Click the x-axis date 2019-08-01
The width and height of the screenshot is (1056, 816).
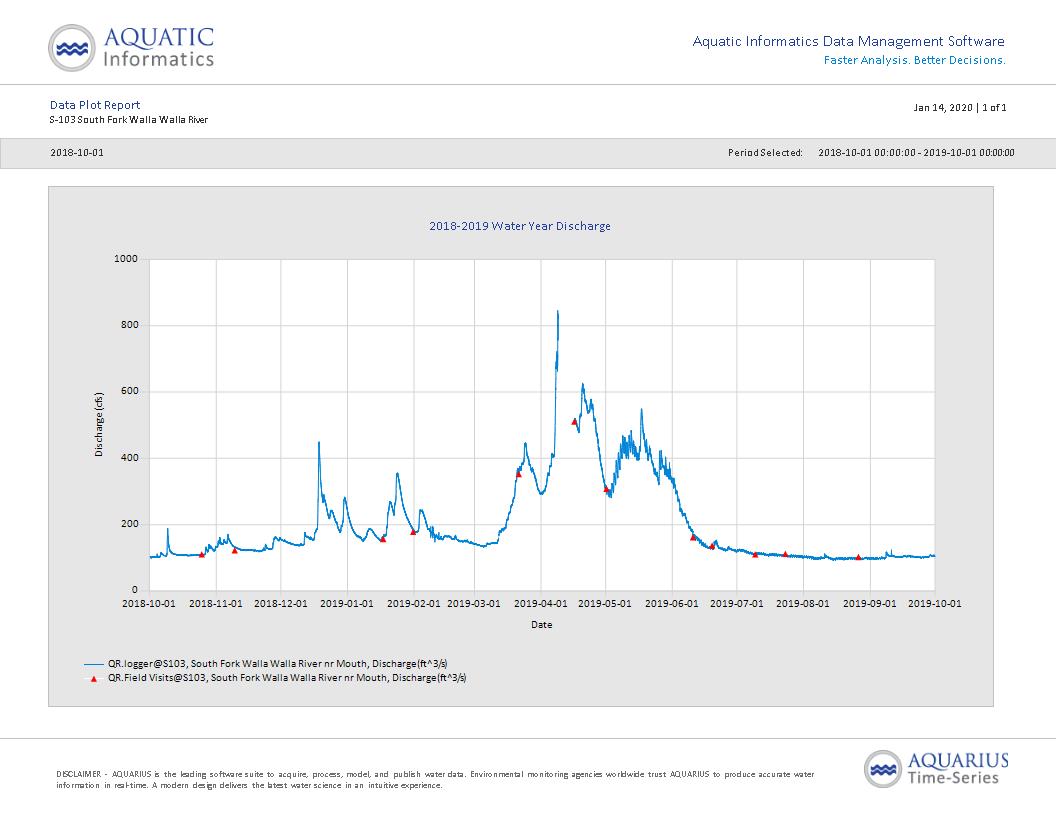(803, 604)
